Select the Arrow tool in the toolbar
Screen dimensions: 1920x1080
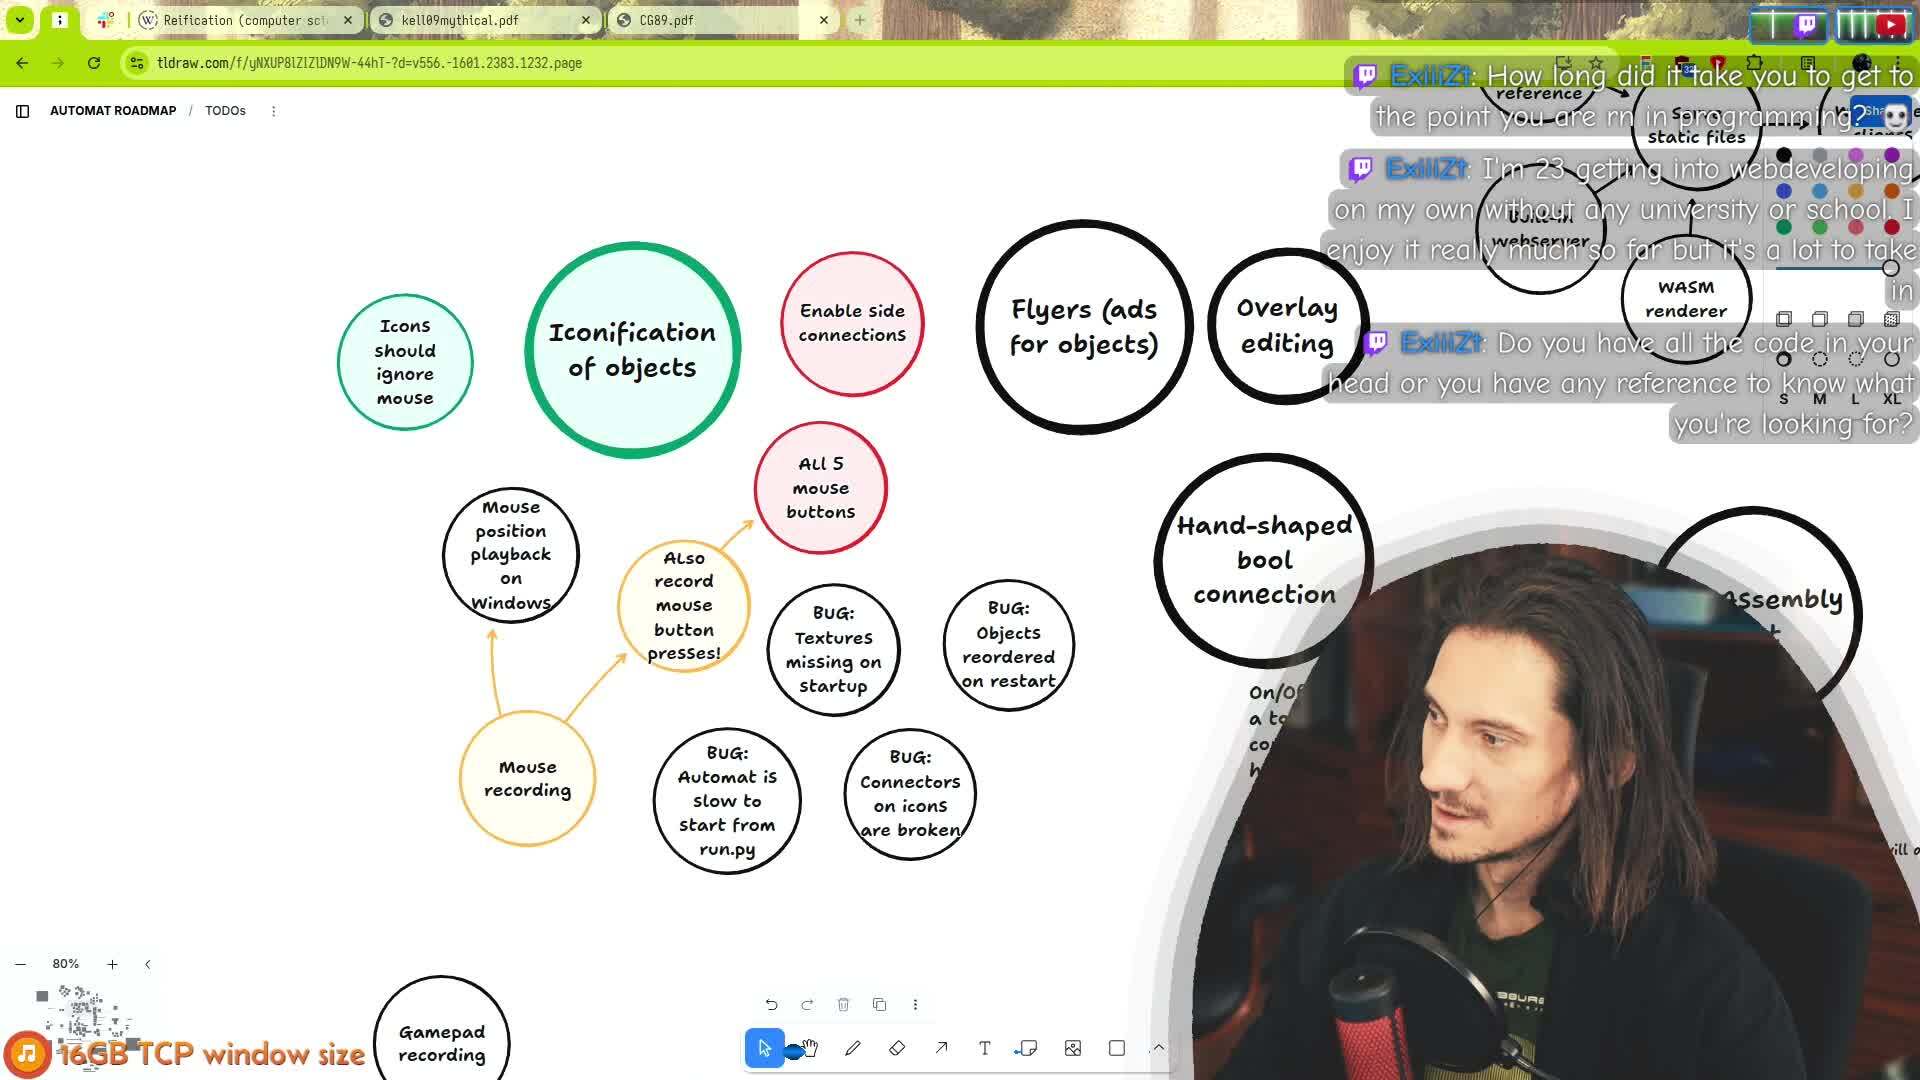(941, 1048)
